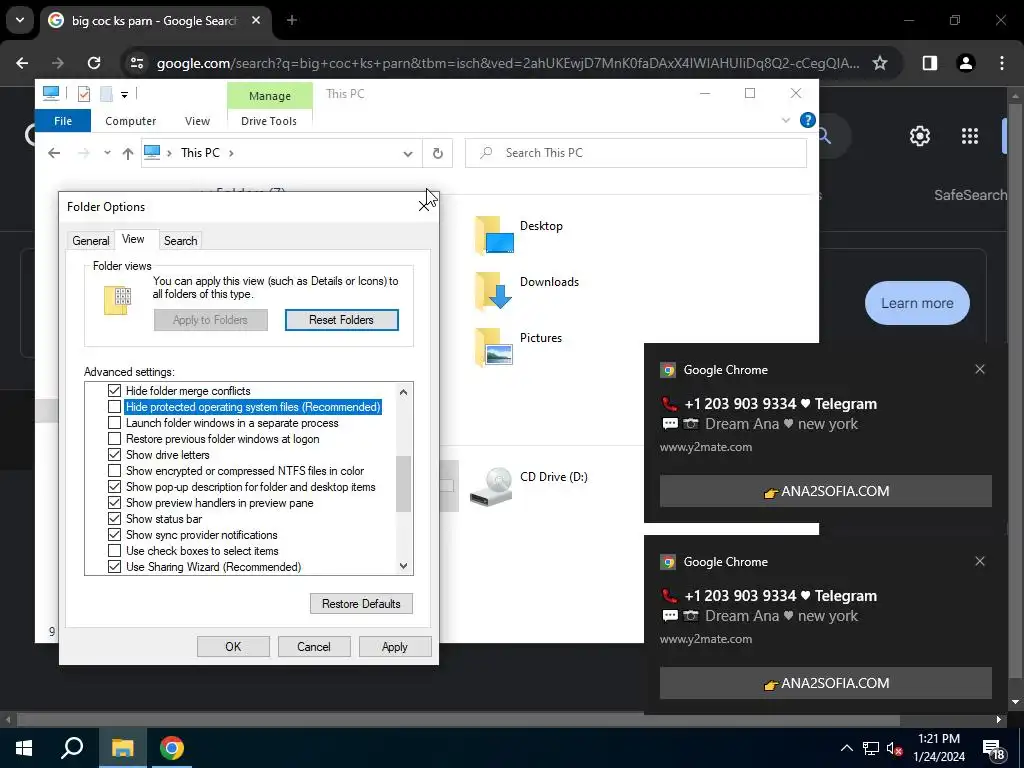Open Windows Start menu

pyautogui.click(x=24, y=748)
